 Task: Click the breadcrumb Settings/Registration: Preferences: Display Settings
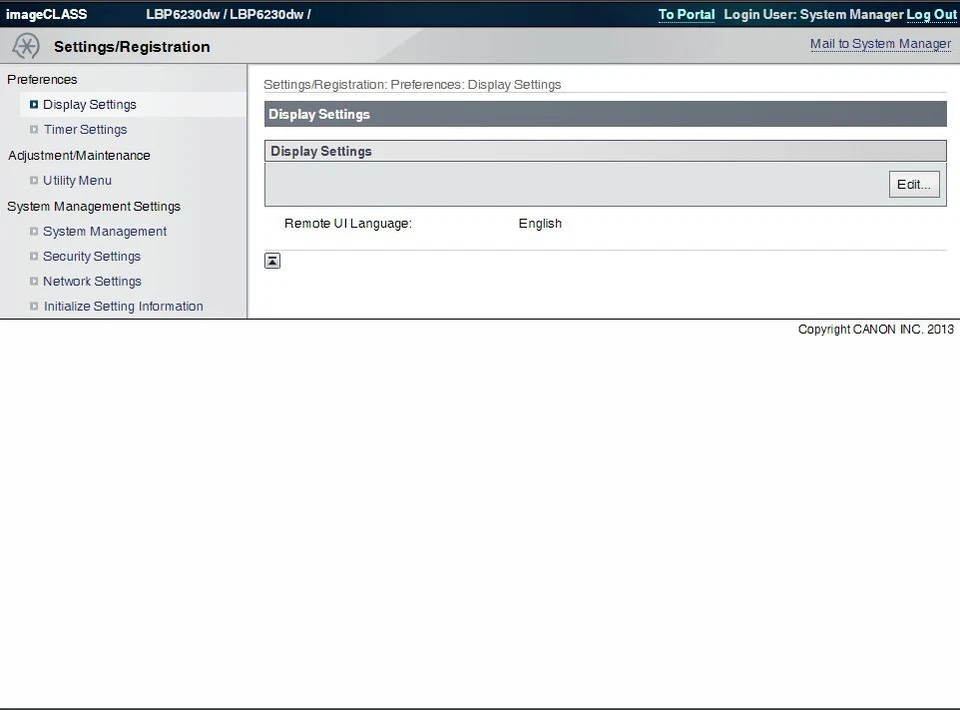pyautogui.click(x=412, y=84)
